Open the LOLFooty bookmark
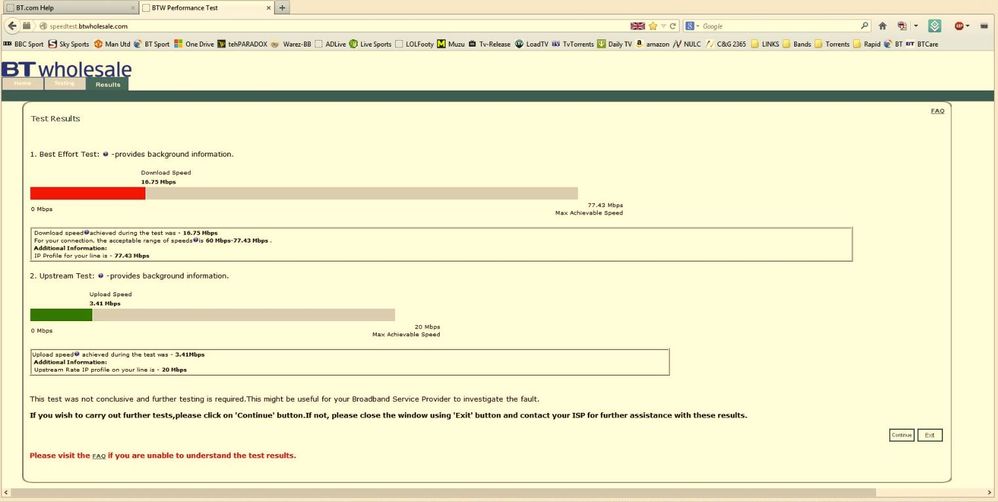Viewport: 998px width, 502px height. [414, 44]
